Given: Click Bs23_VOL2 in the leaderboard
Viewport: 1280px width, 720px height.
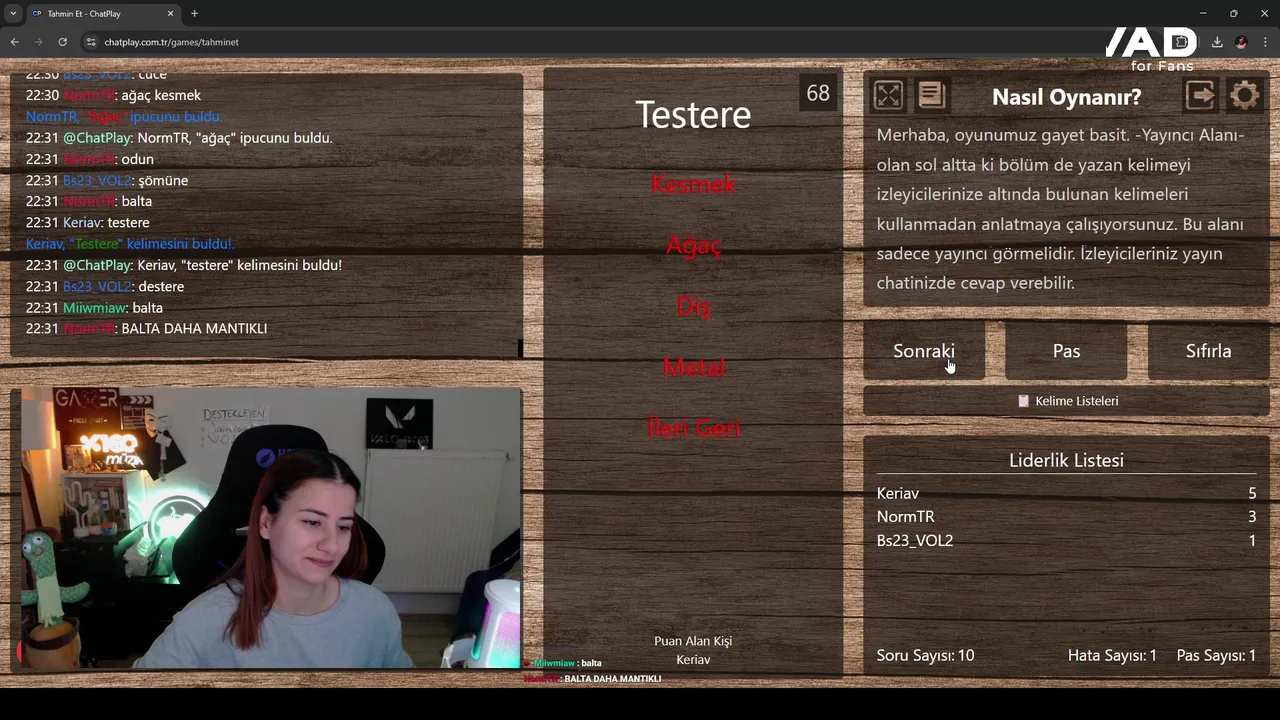Looking at the screenshot, I should click(914, 540).
